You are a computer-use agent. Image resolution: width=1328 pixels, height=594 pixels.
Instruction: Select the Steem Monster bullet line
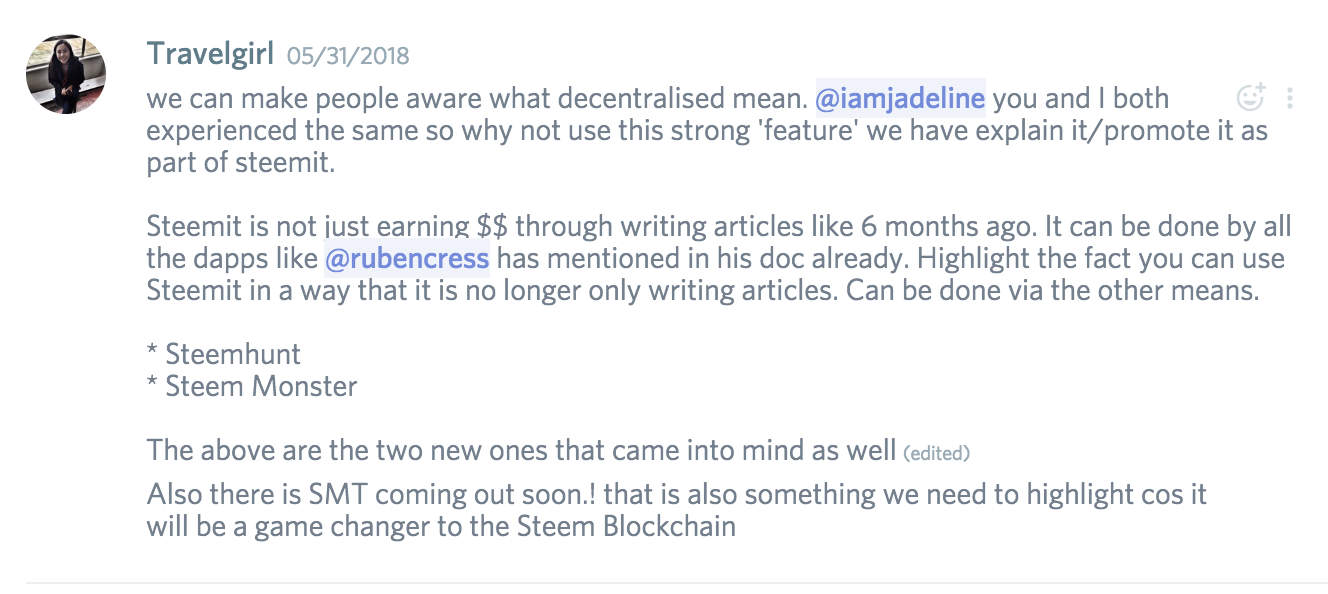pyautogui.click(x=252, y=385)
